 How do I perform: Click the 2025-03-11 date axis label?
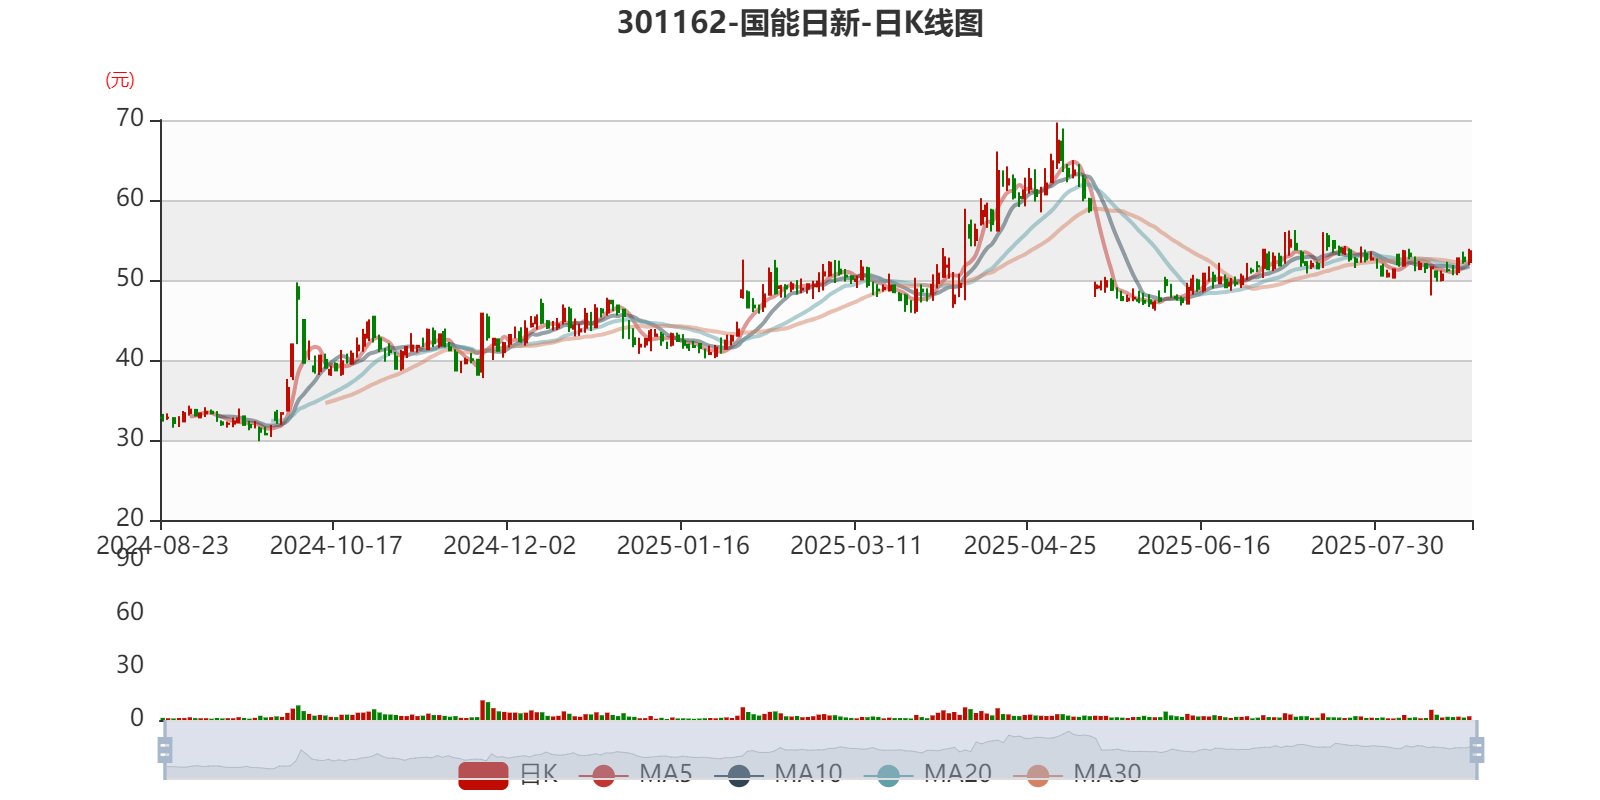(856, 546)
